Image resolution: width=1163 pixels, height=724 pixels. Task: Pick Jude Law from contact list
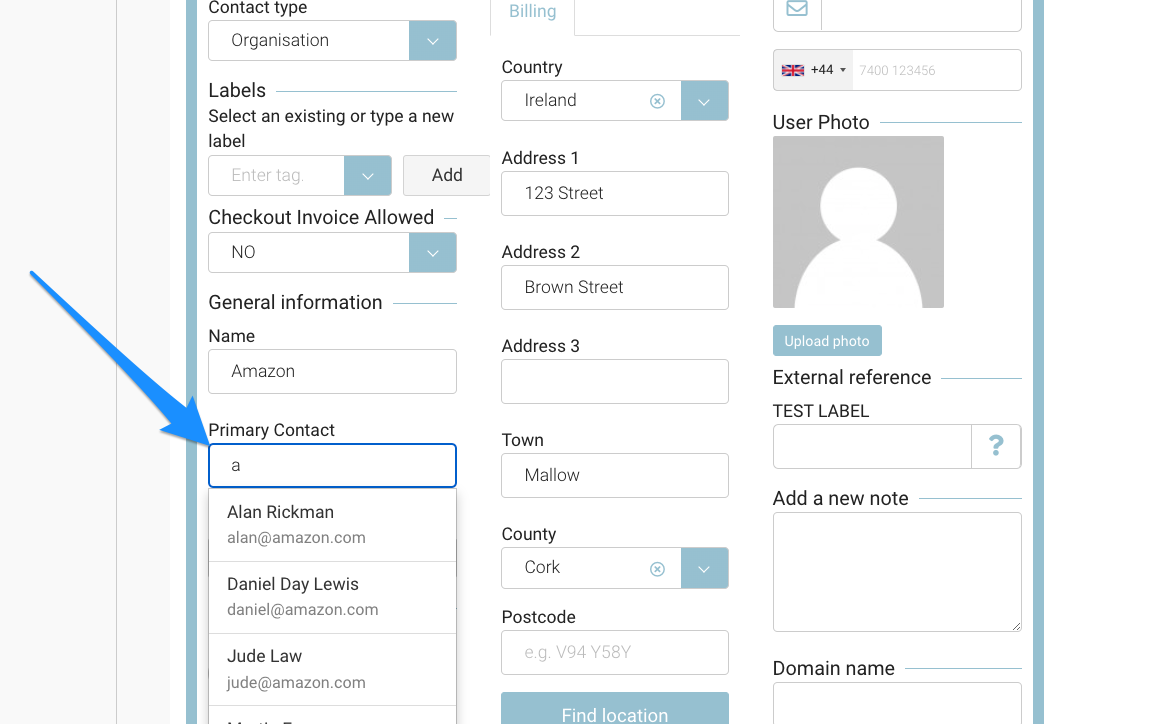point(332,669)
